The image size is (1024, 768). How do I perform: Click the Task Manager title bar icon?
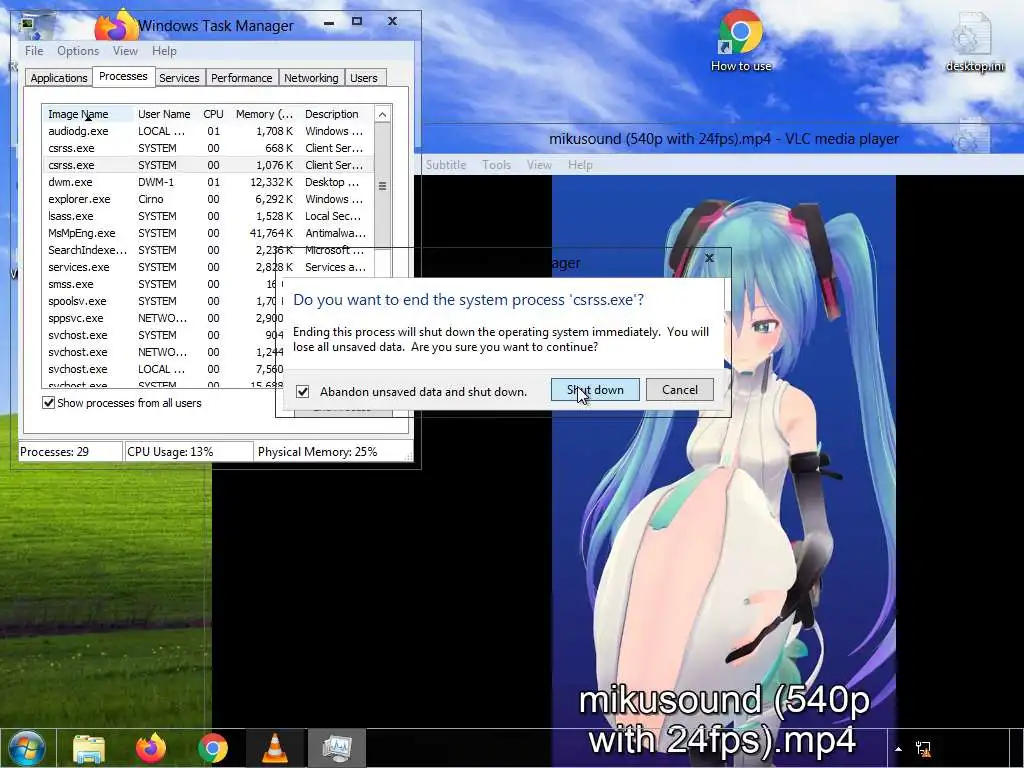click(x=29, y=25)
